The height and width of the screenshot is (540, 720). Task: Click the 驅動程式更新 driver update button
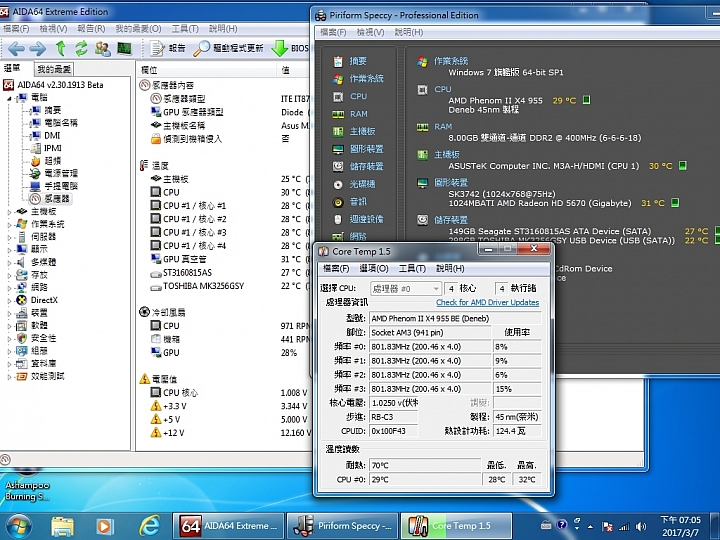pos(228,48)
